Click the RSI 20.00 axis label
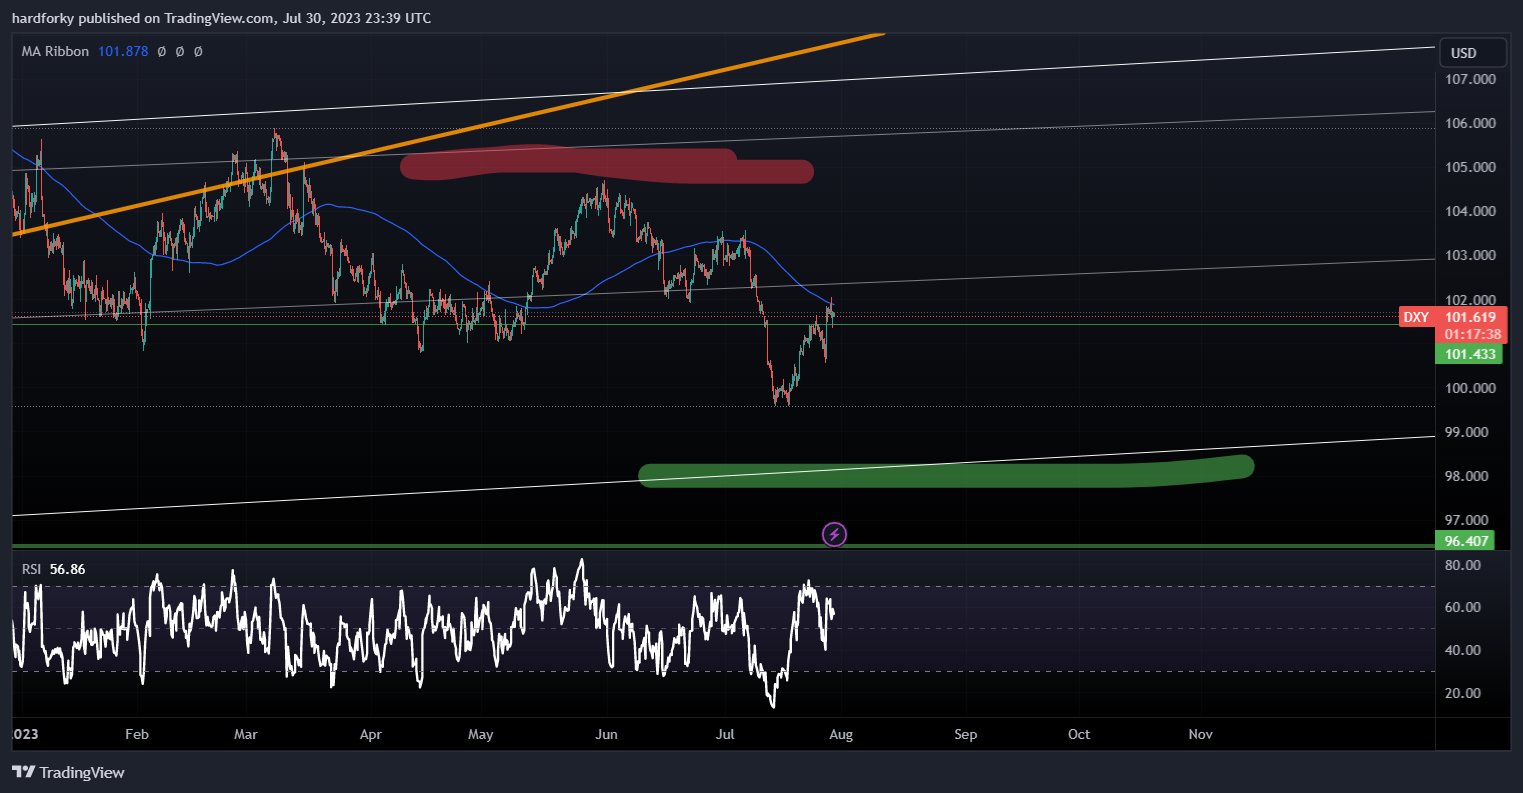The width and height of the screenshot is (1523, 793). (x=1463, y=693)
